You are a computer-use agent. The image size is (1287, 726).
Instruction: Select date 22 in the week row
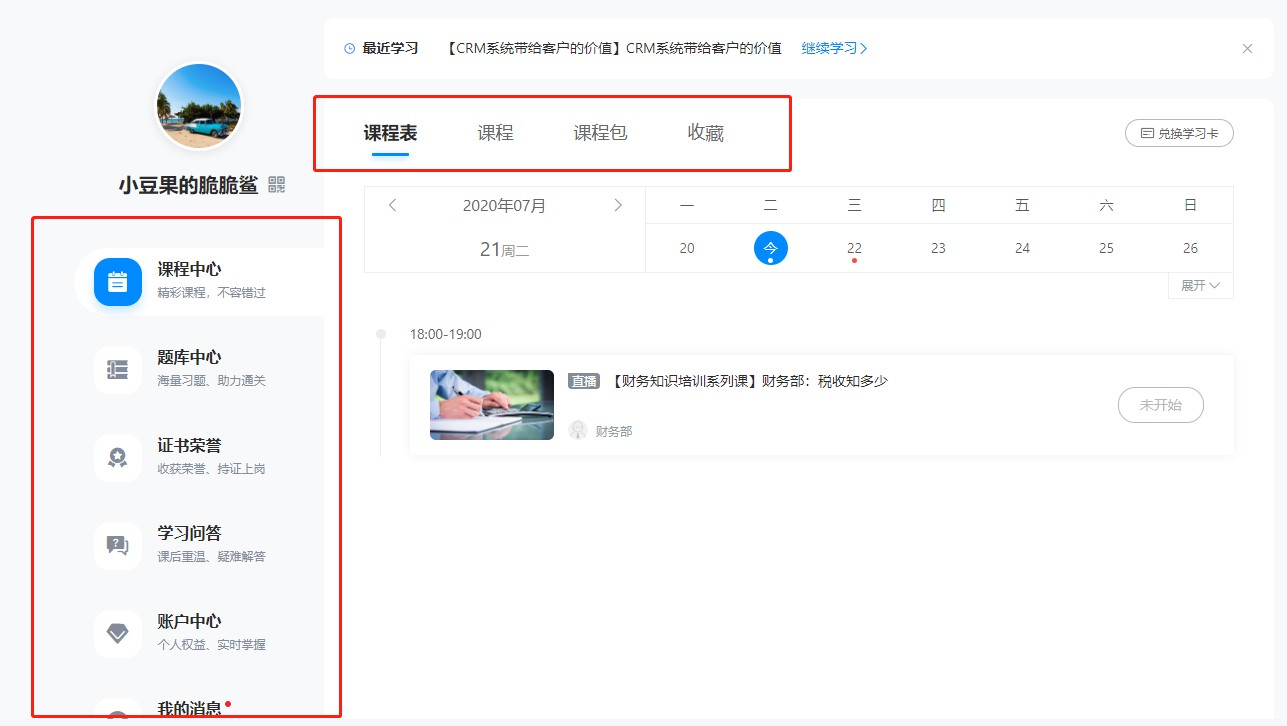pyautogui.click(x=854, y=248)
